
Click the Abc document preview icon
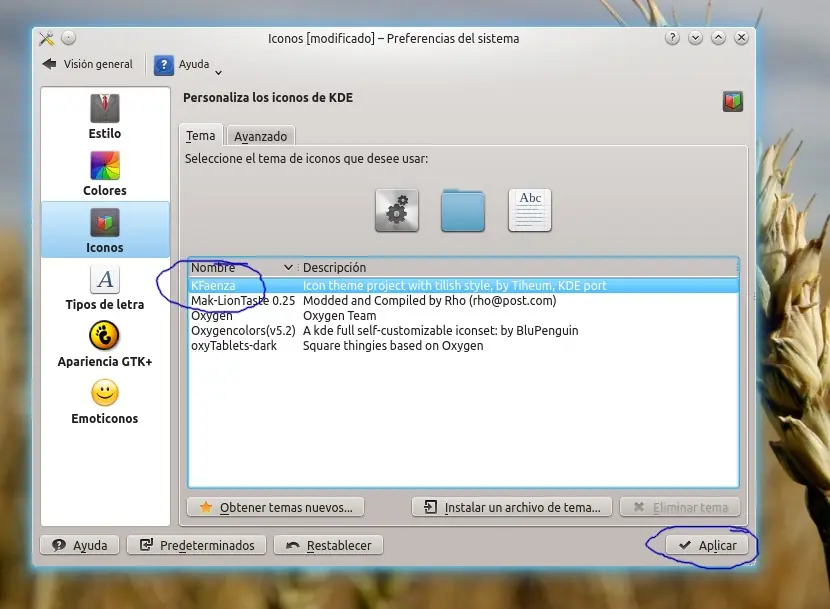(x=530, y=211)
